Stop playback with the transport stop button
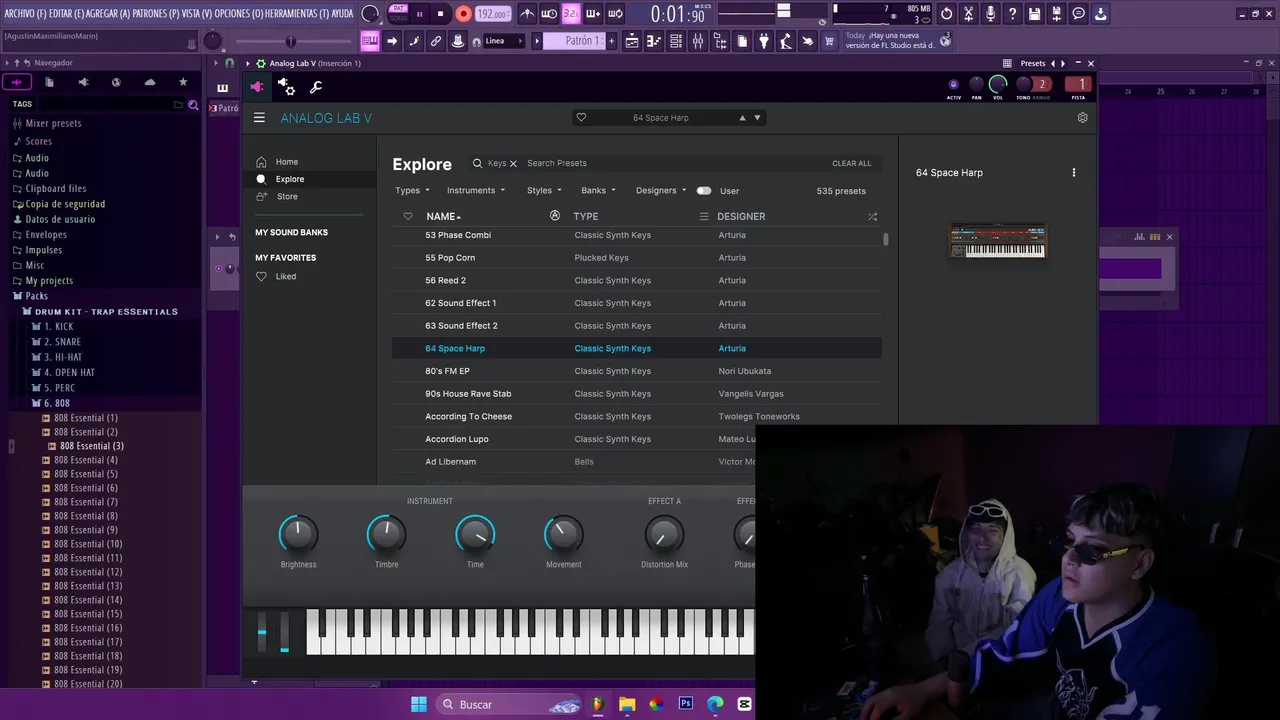1280x720 pixels. (440, 14)
